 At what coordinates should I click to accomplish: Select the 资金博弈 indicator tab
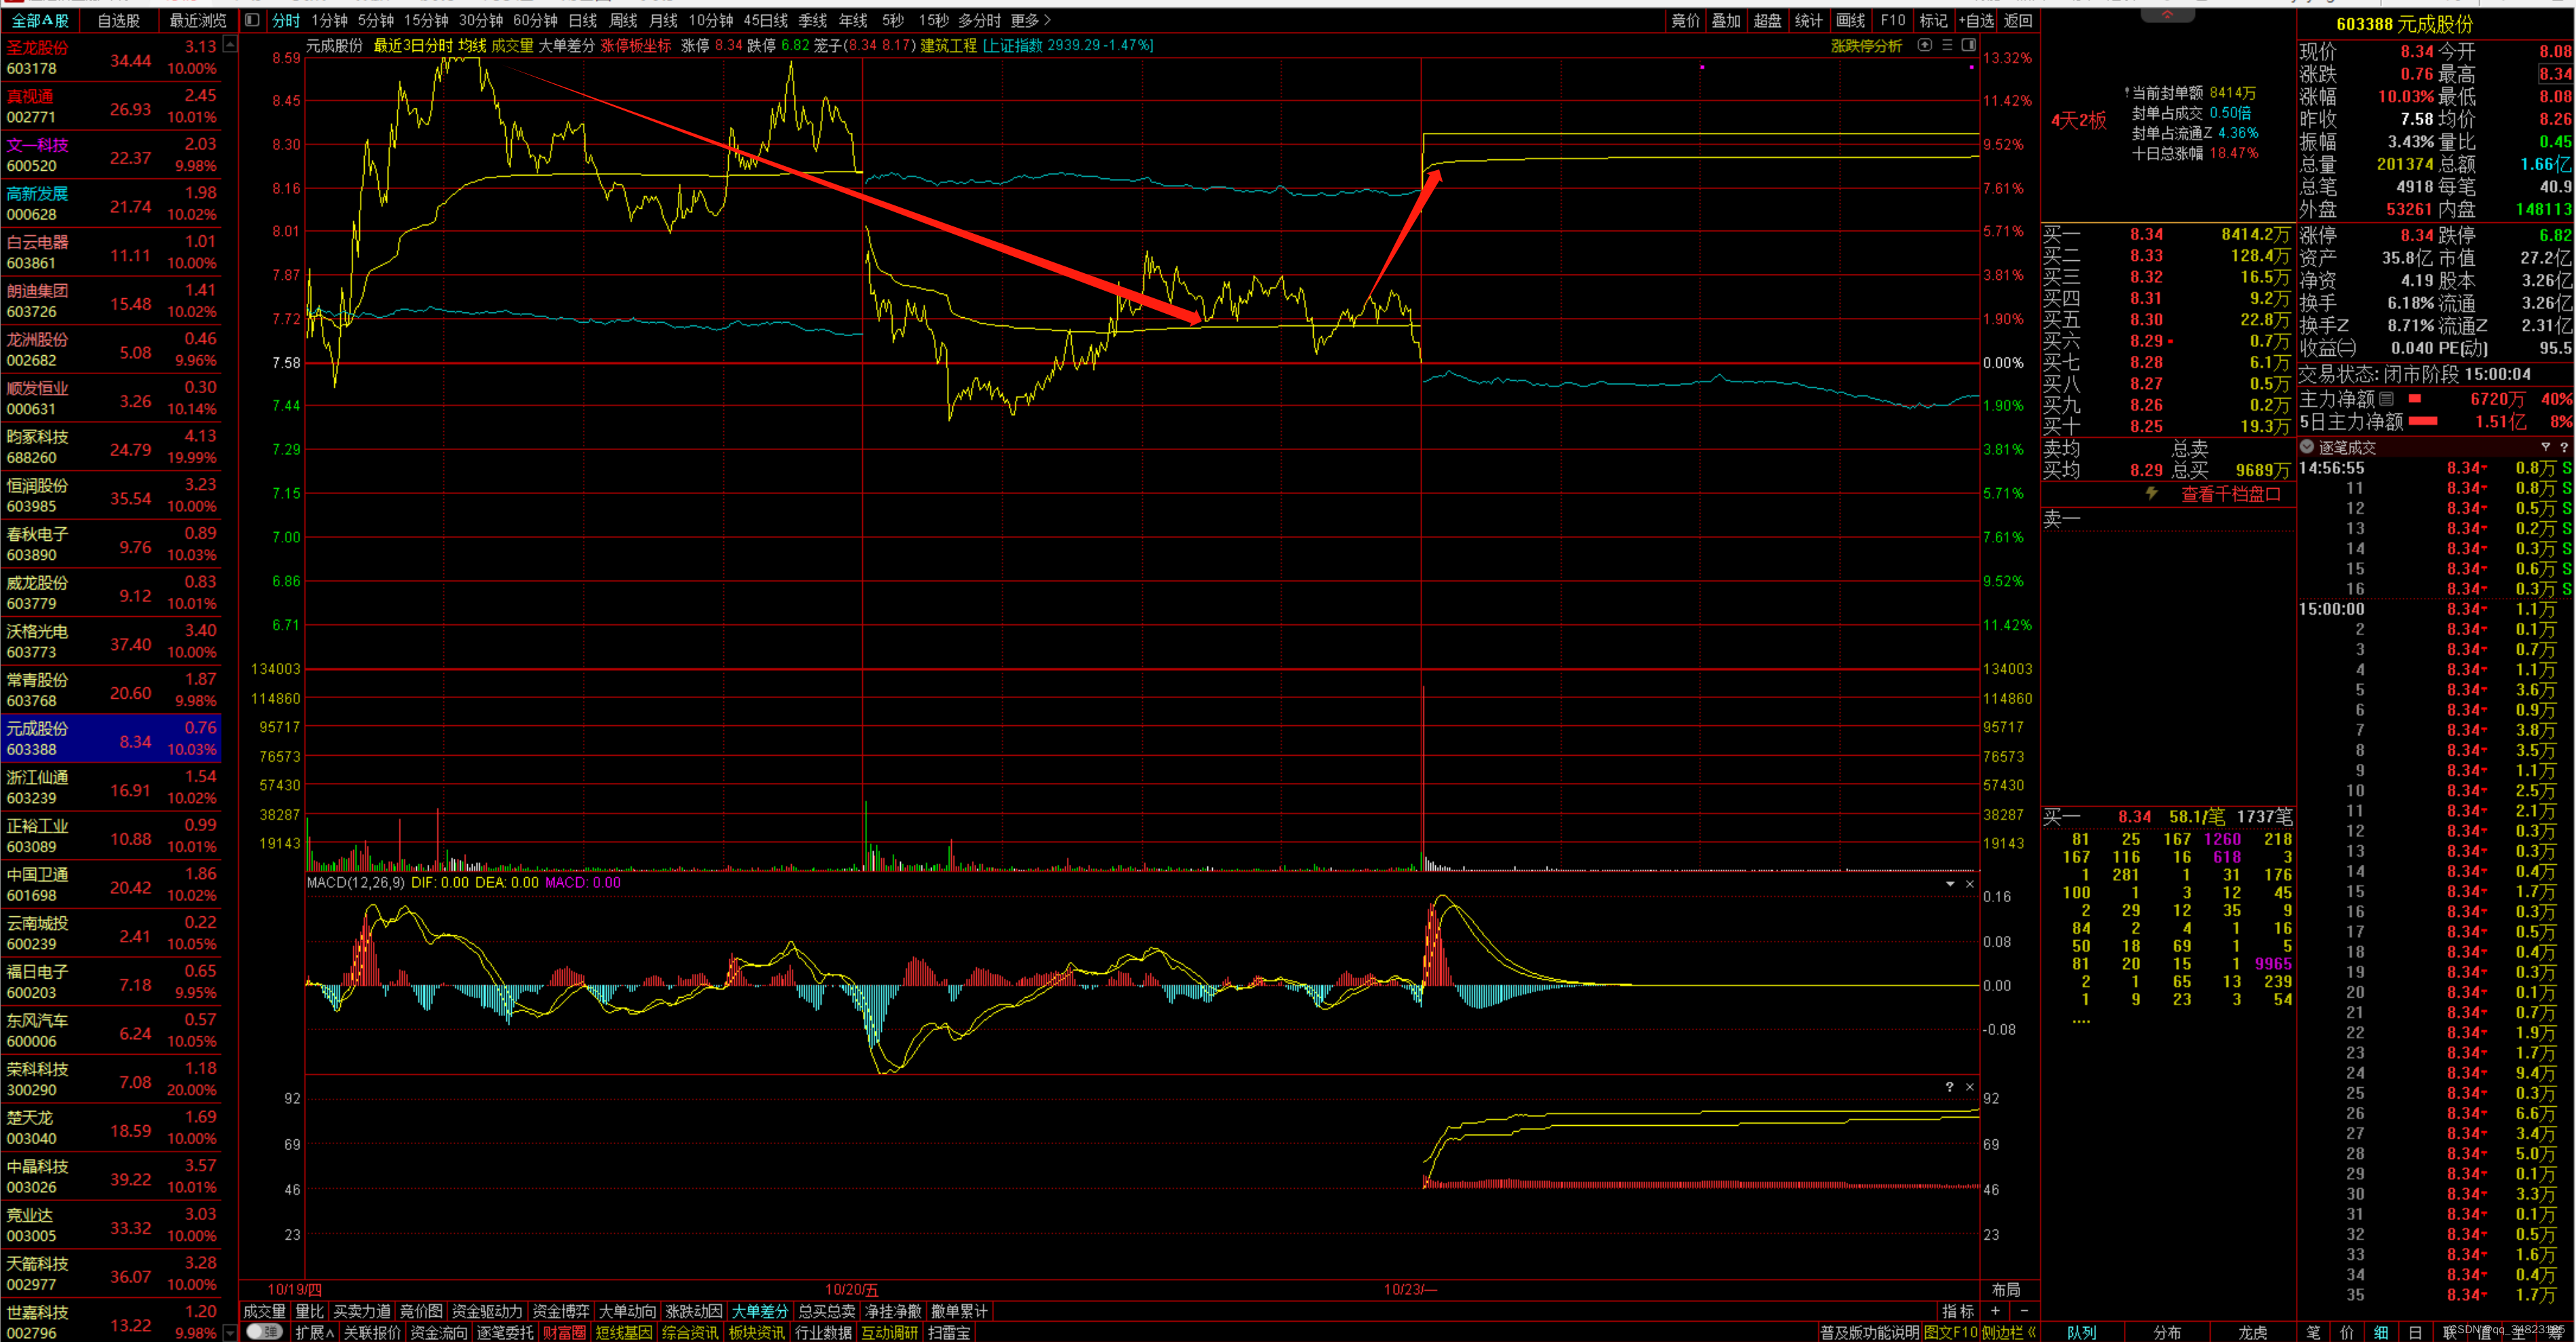pos(561,1311)
